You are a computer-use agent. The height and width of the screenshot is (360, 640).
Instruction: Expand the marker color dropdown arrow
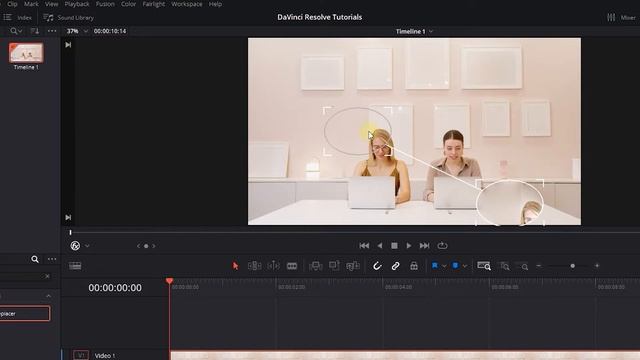click(464, 267)
